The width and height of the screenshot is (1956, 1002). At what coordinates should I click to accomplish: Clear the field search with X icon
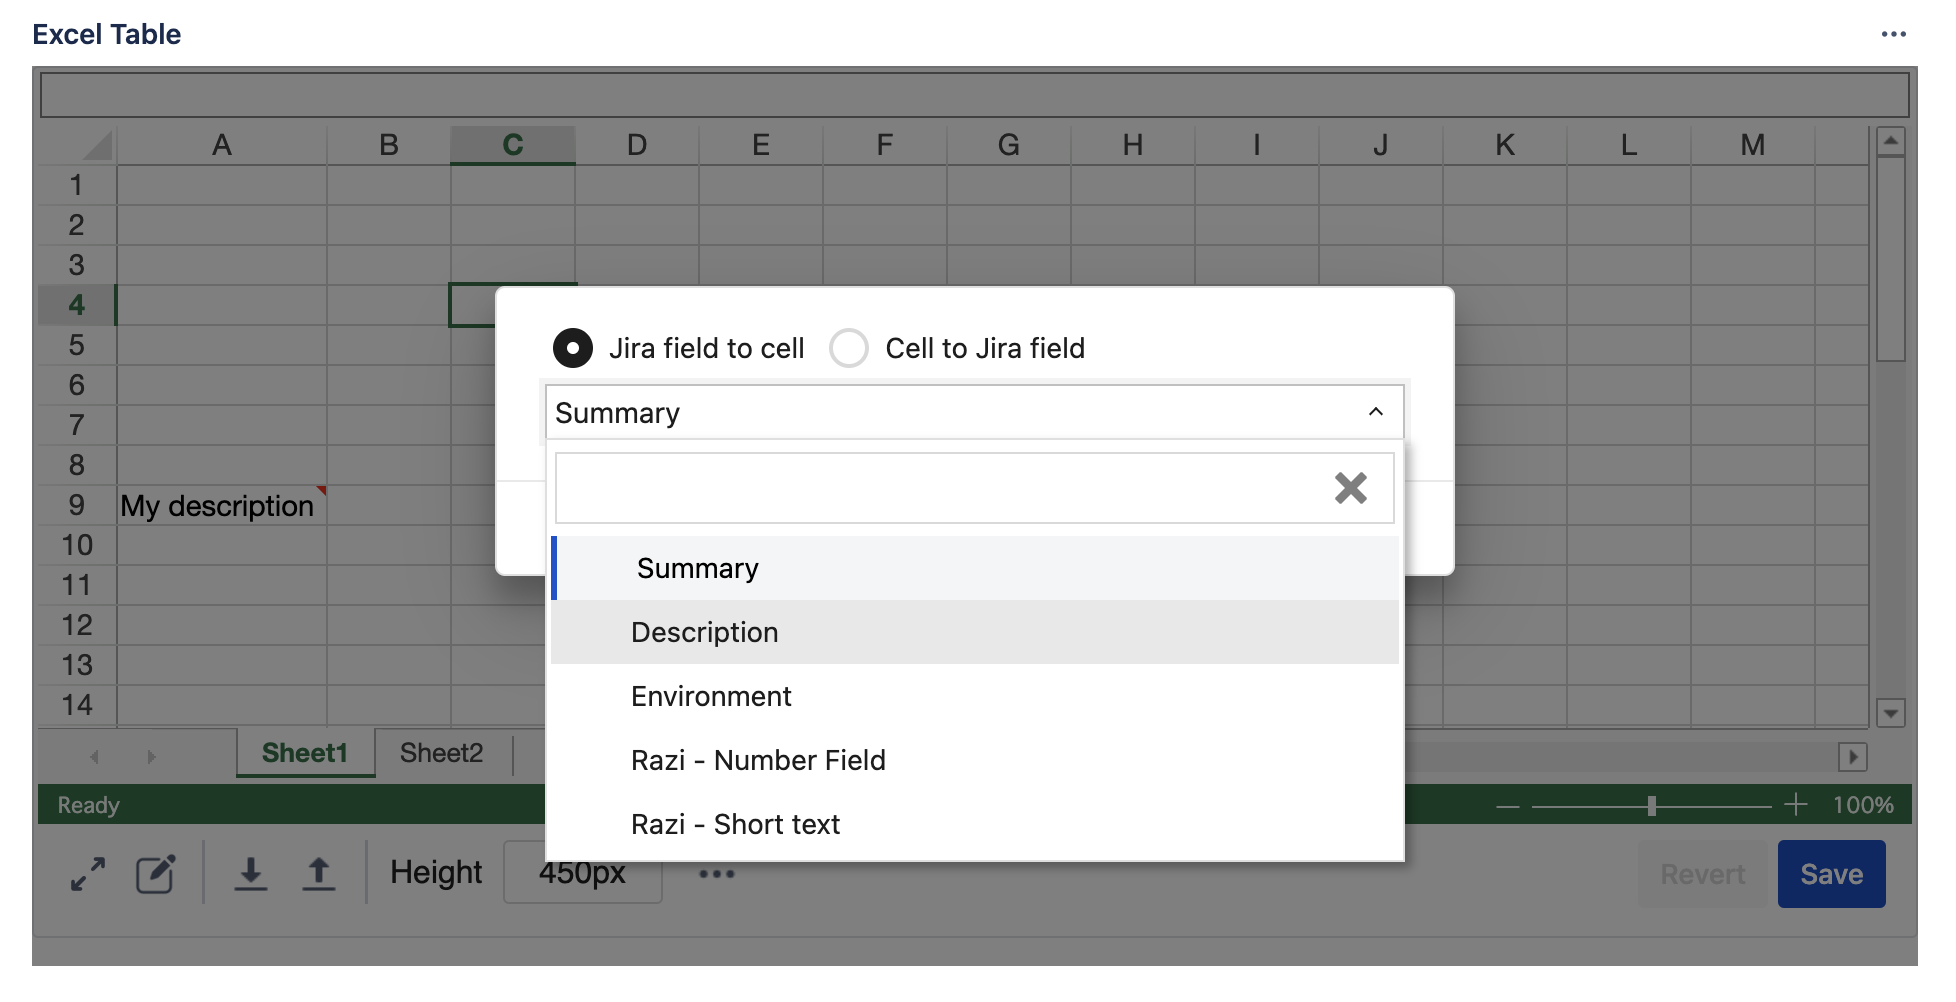tap(1350, 488)
